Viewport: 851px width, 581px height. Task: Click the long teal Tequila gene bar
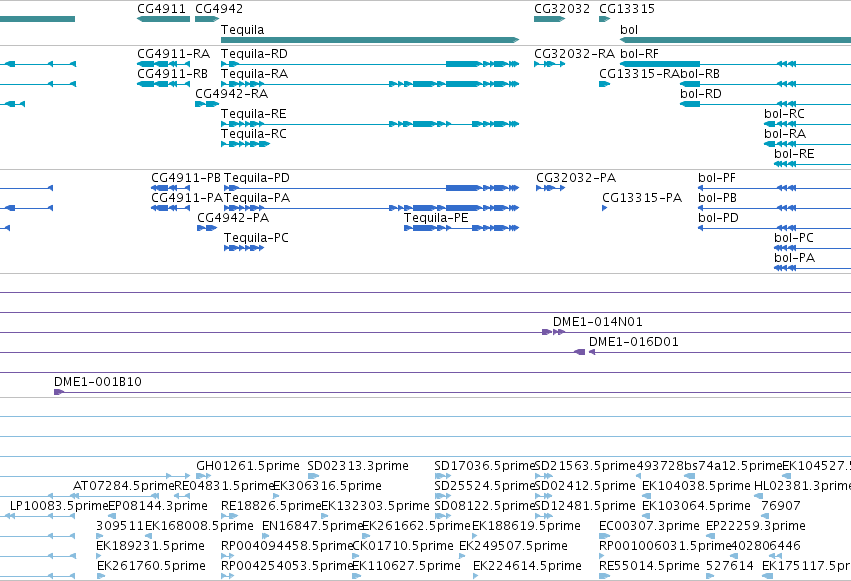(370, 40)
